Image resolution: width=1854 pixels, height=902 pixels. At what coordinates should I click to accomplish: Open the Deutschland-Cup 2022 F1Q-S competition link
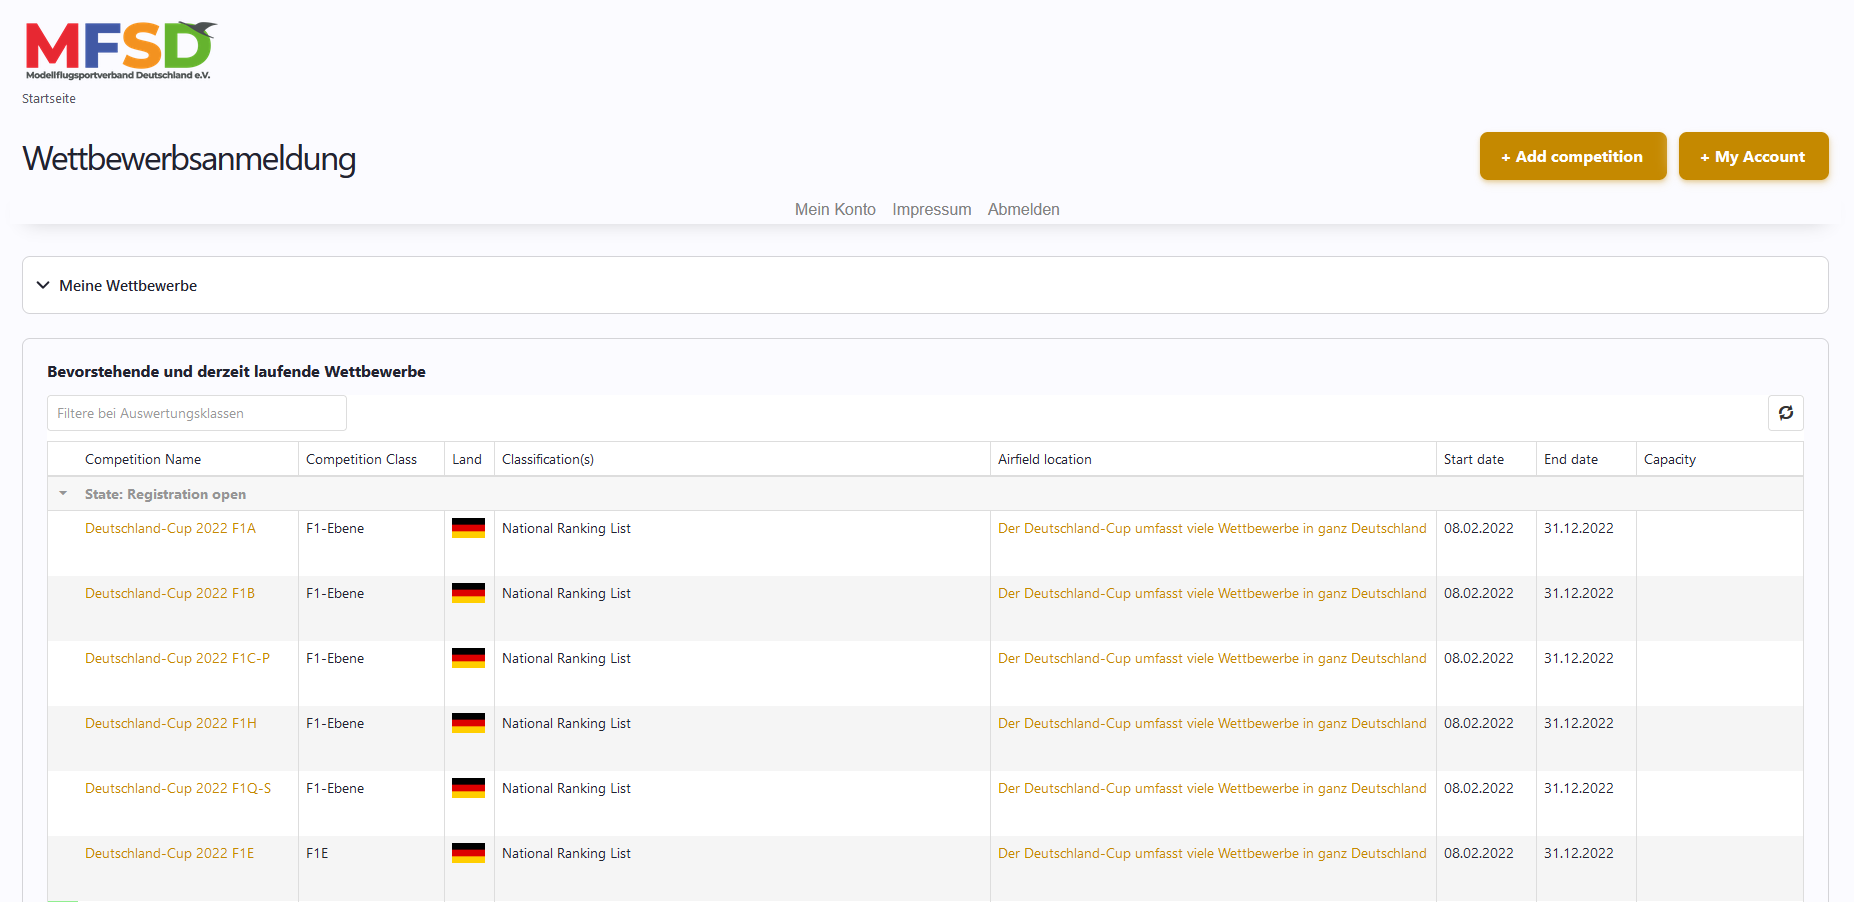coord(178,788)
